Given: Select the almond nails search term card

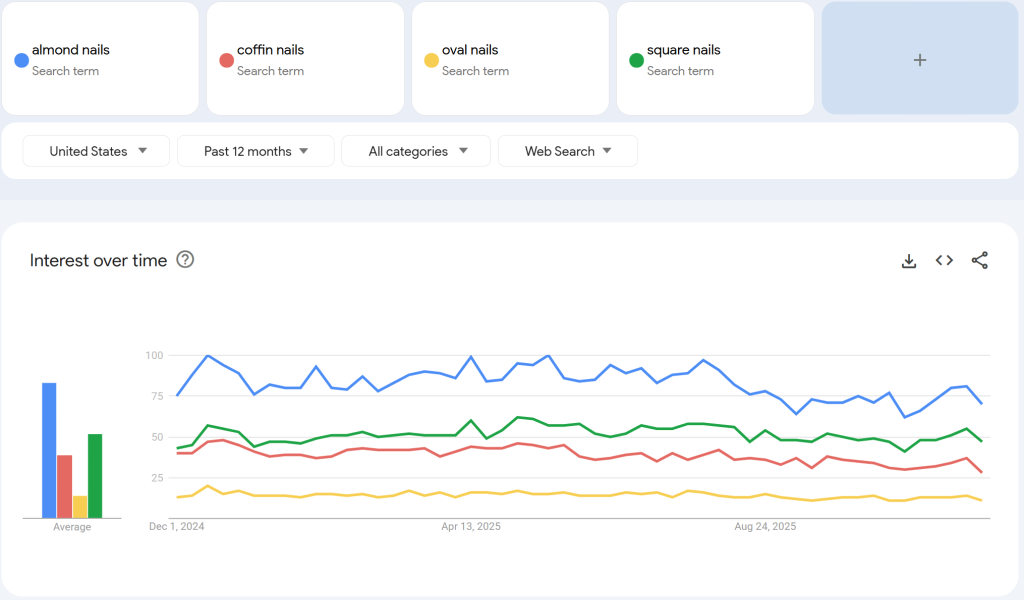Looking at the screenshot, I should tap(100, 58).
